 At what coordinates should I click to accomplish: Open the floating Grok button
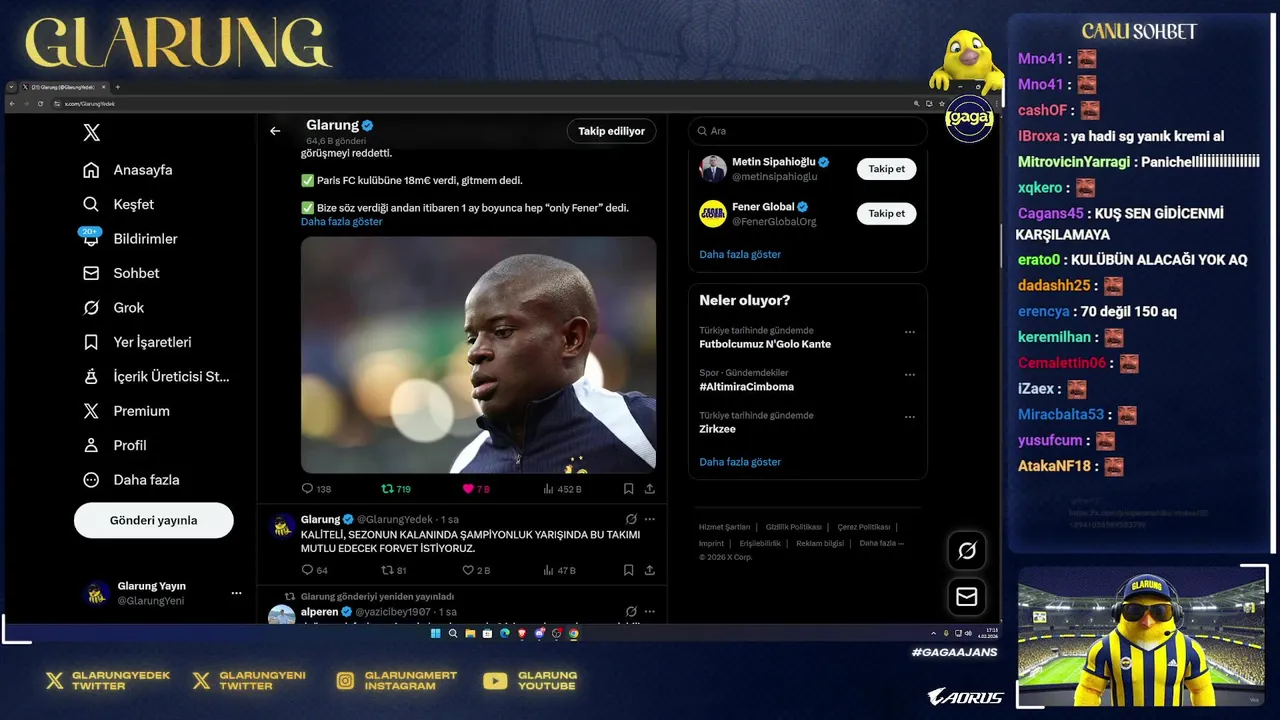coord(967,550)
